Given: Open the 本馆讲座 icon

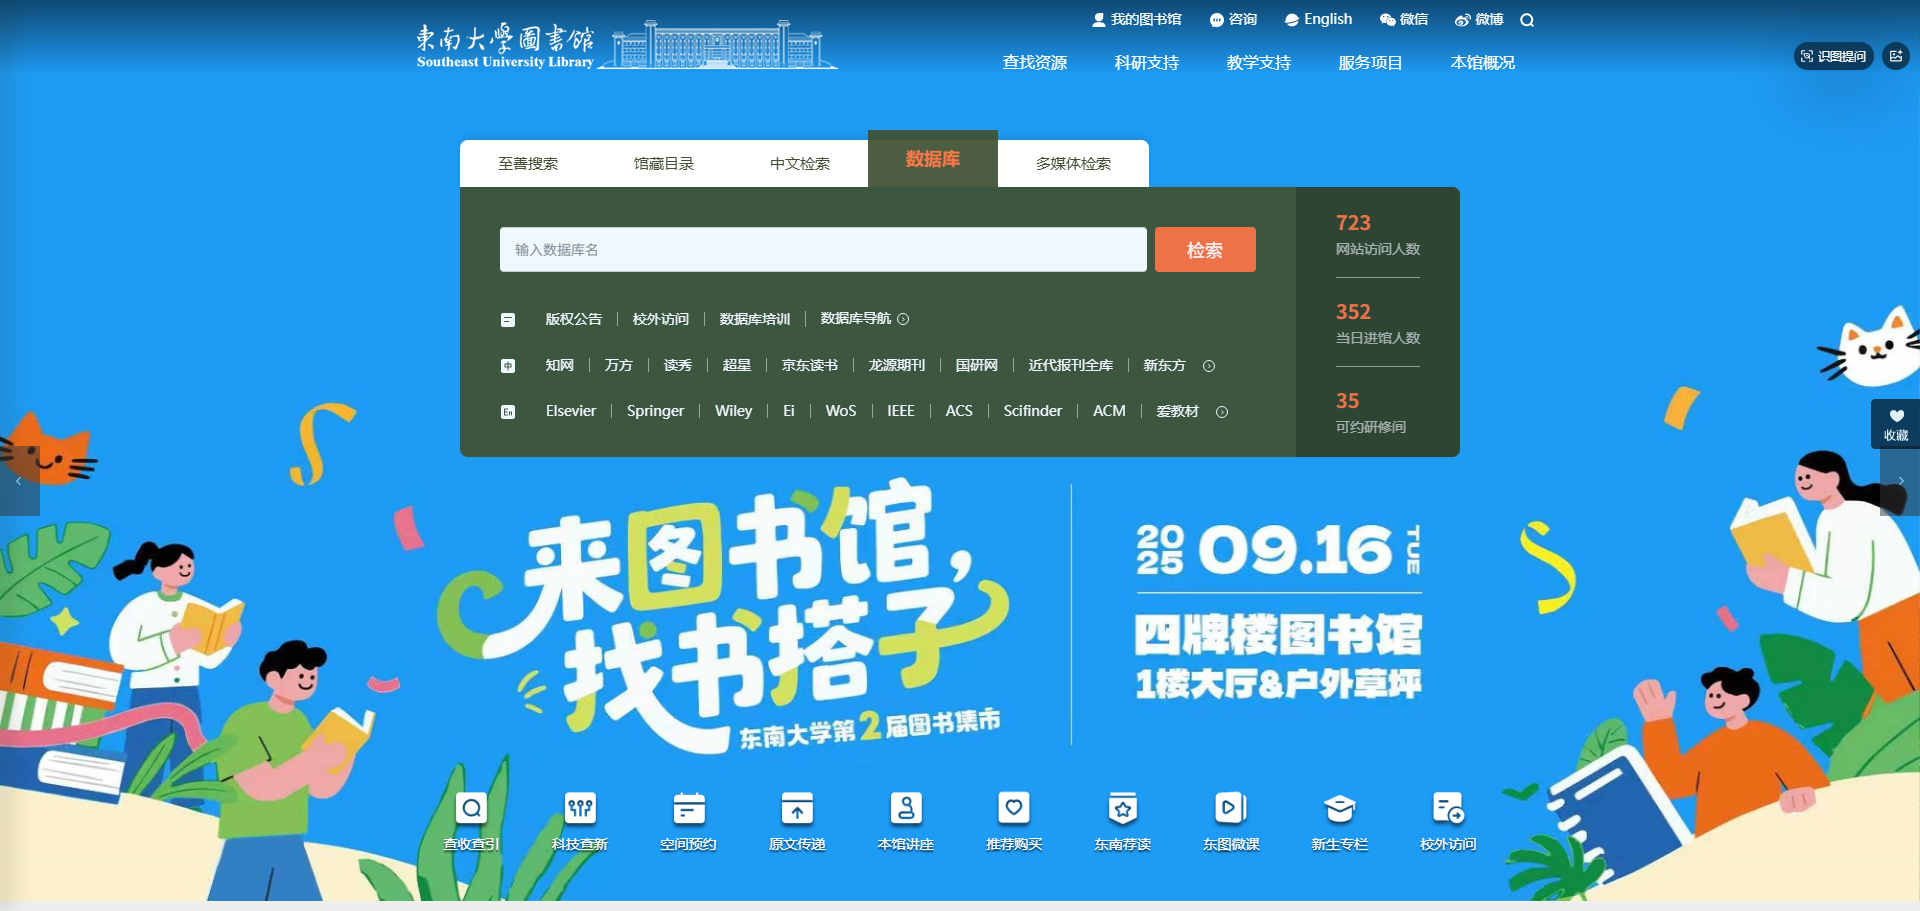Looking at the screenshot, I should 906,808.
